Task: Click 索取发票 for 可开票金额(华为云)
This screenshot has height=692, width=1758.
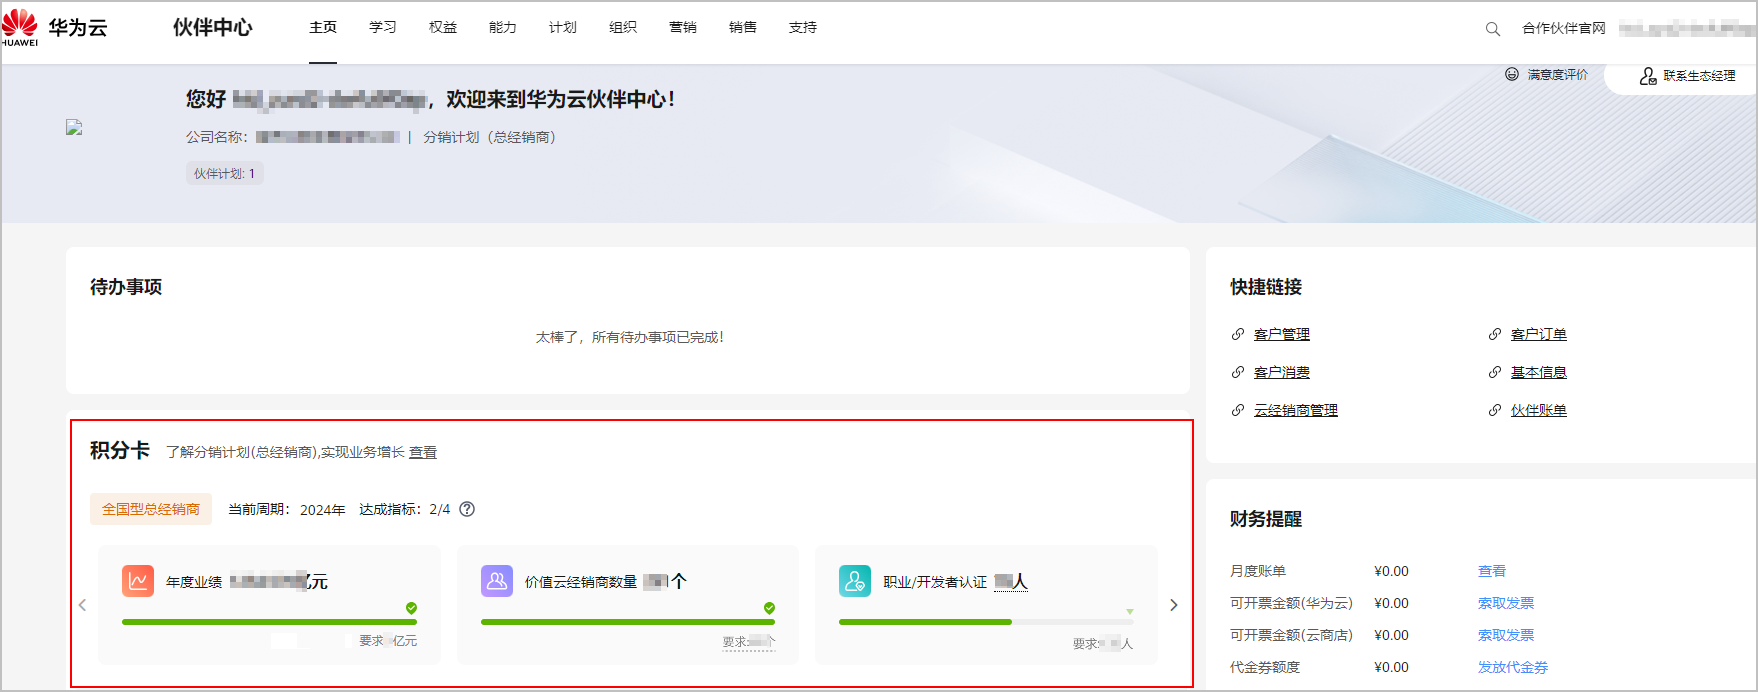Action: point(1506,603)
